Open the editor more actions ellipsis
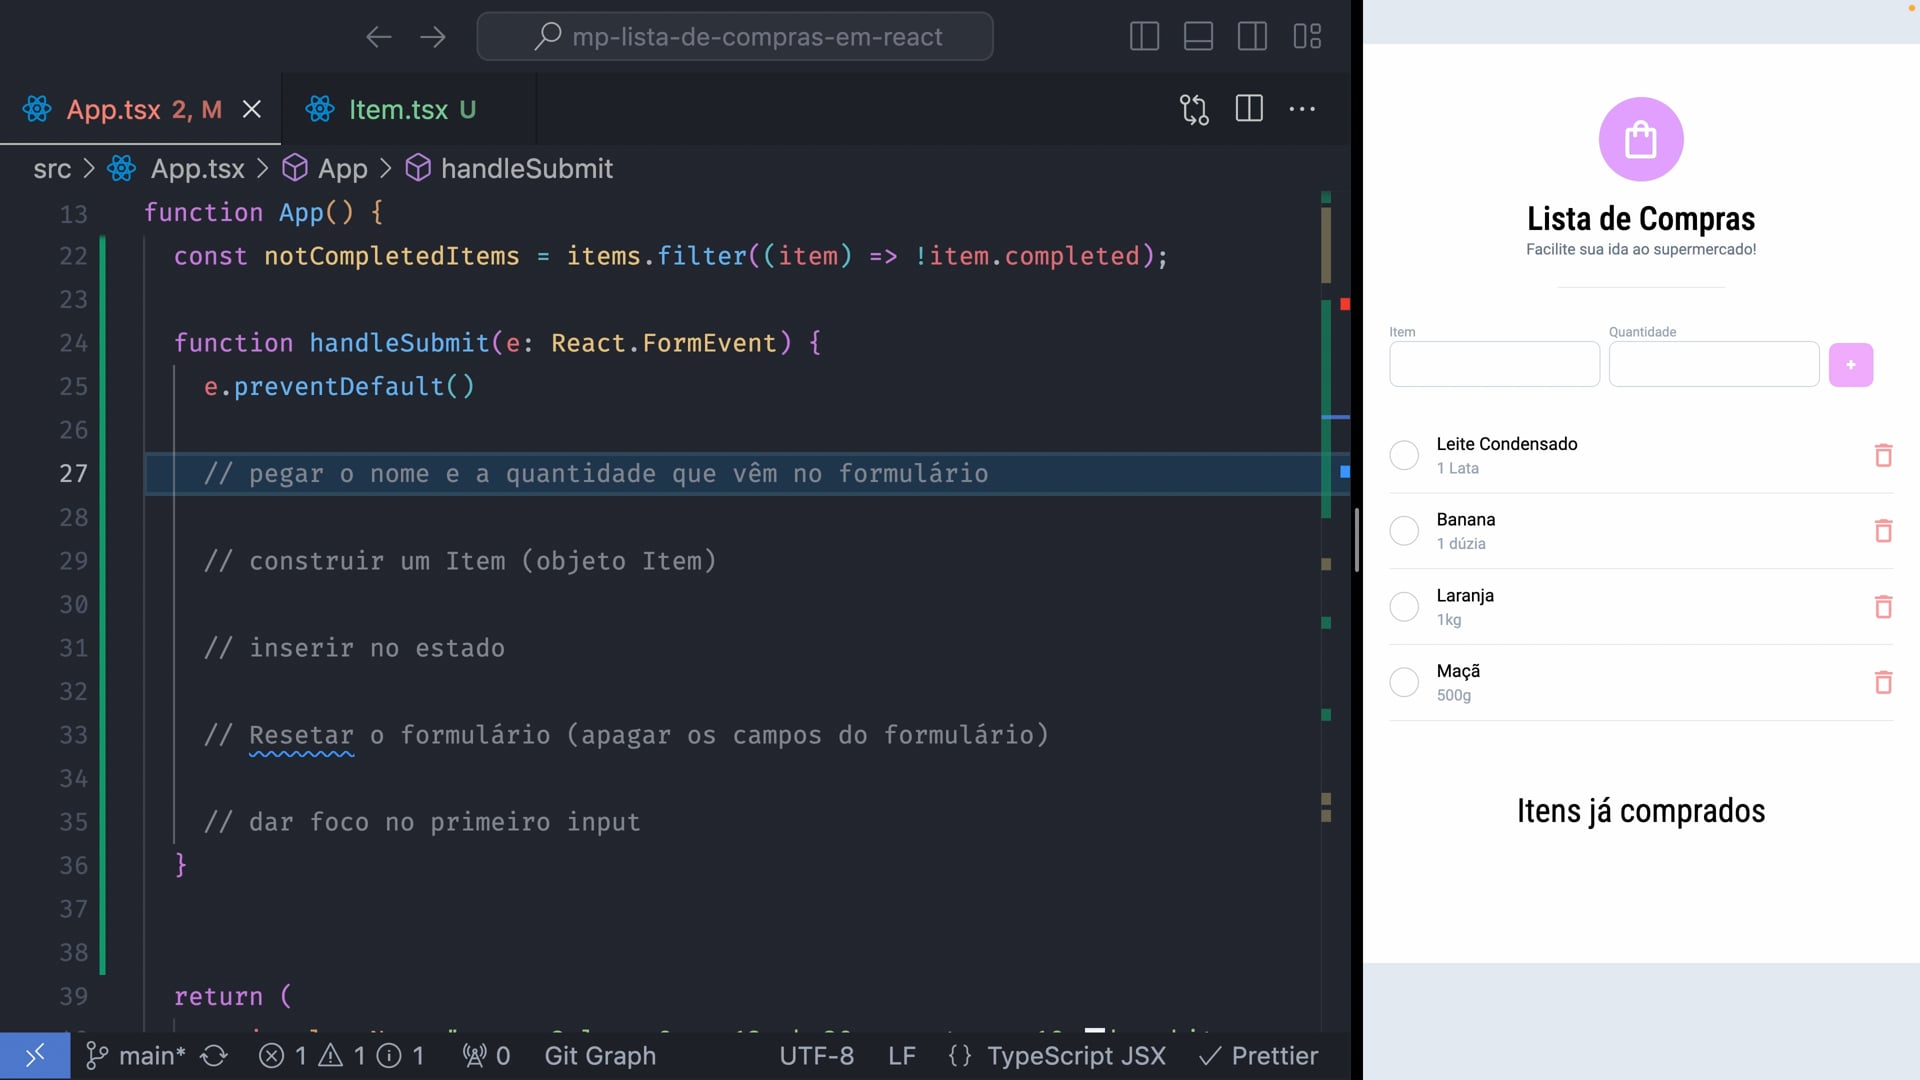 coord(1302,109)
